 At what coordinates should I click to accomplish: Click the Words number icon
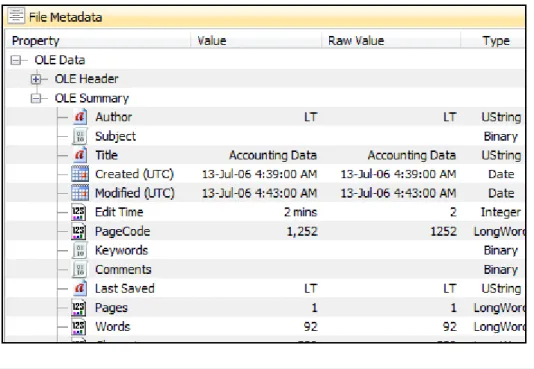click(79, 326)
